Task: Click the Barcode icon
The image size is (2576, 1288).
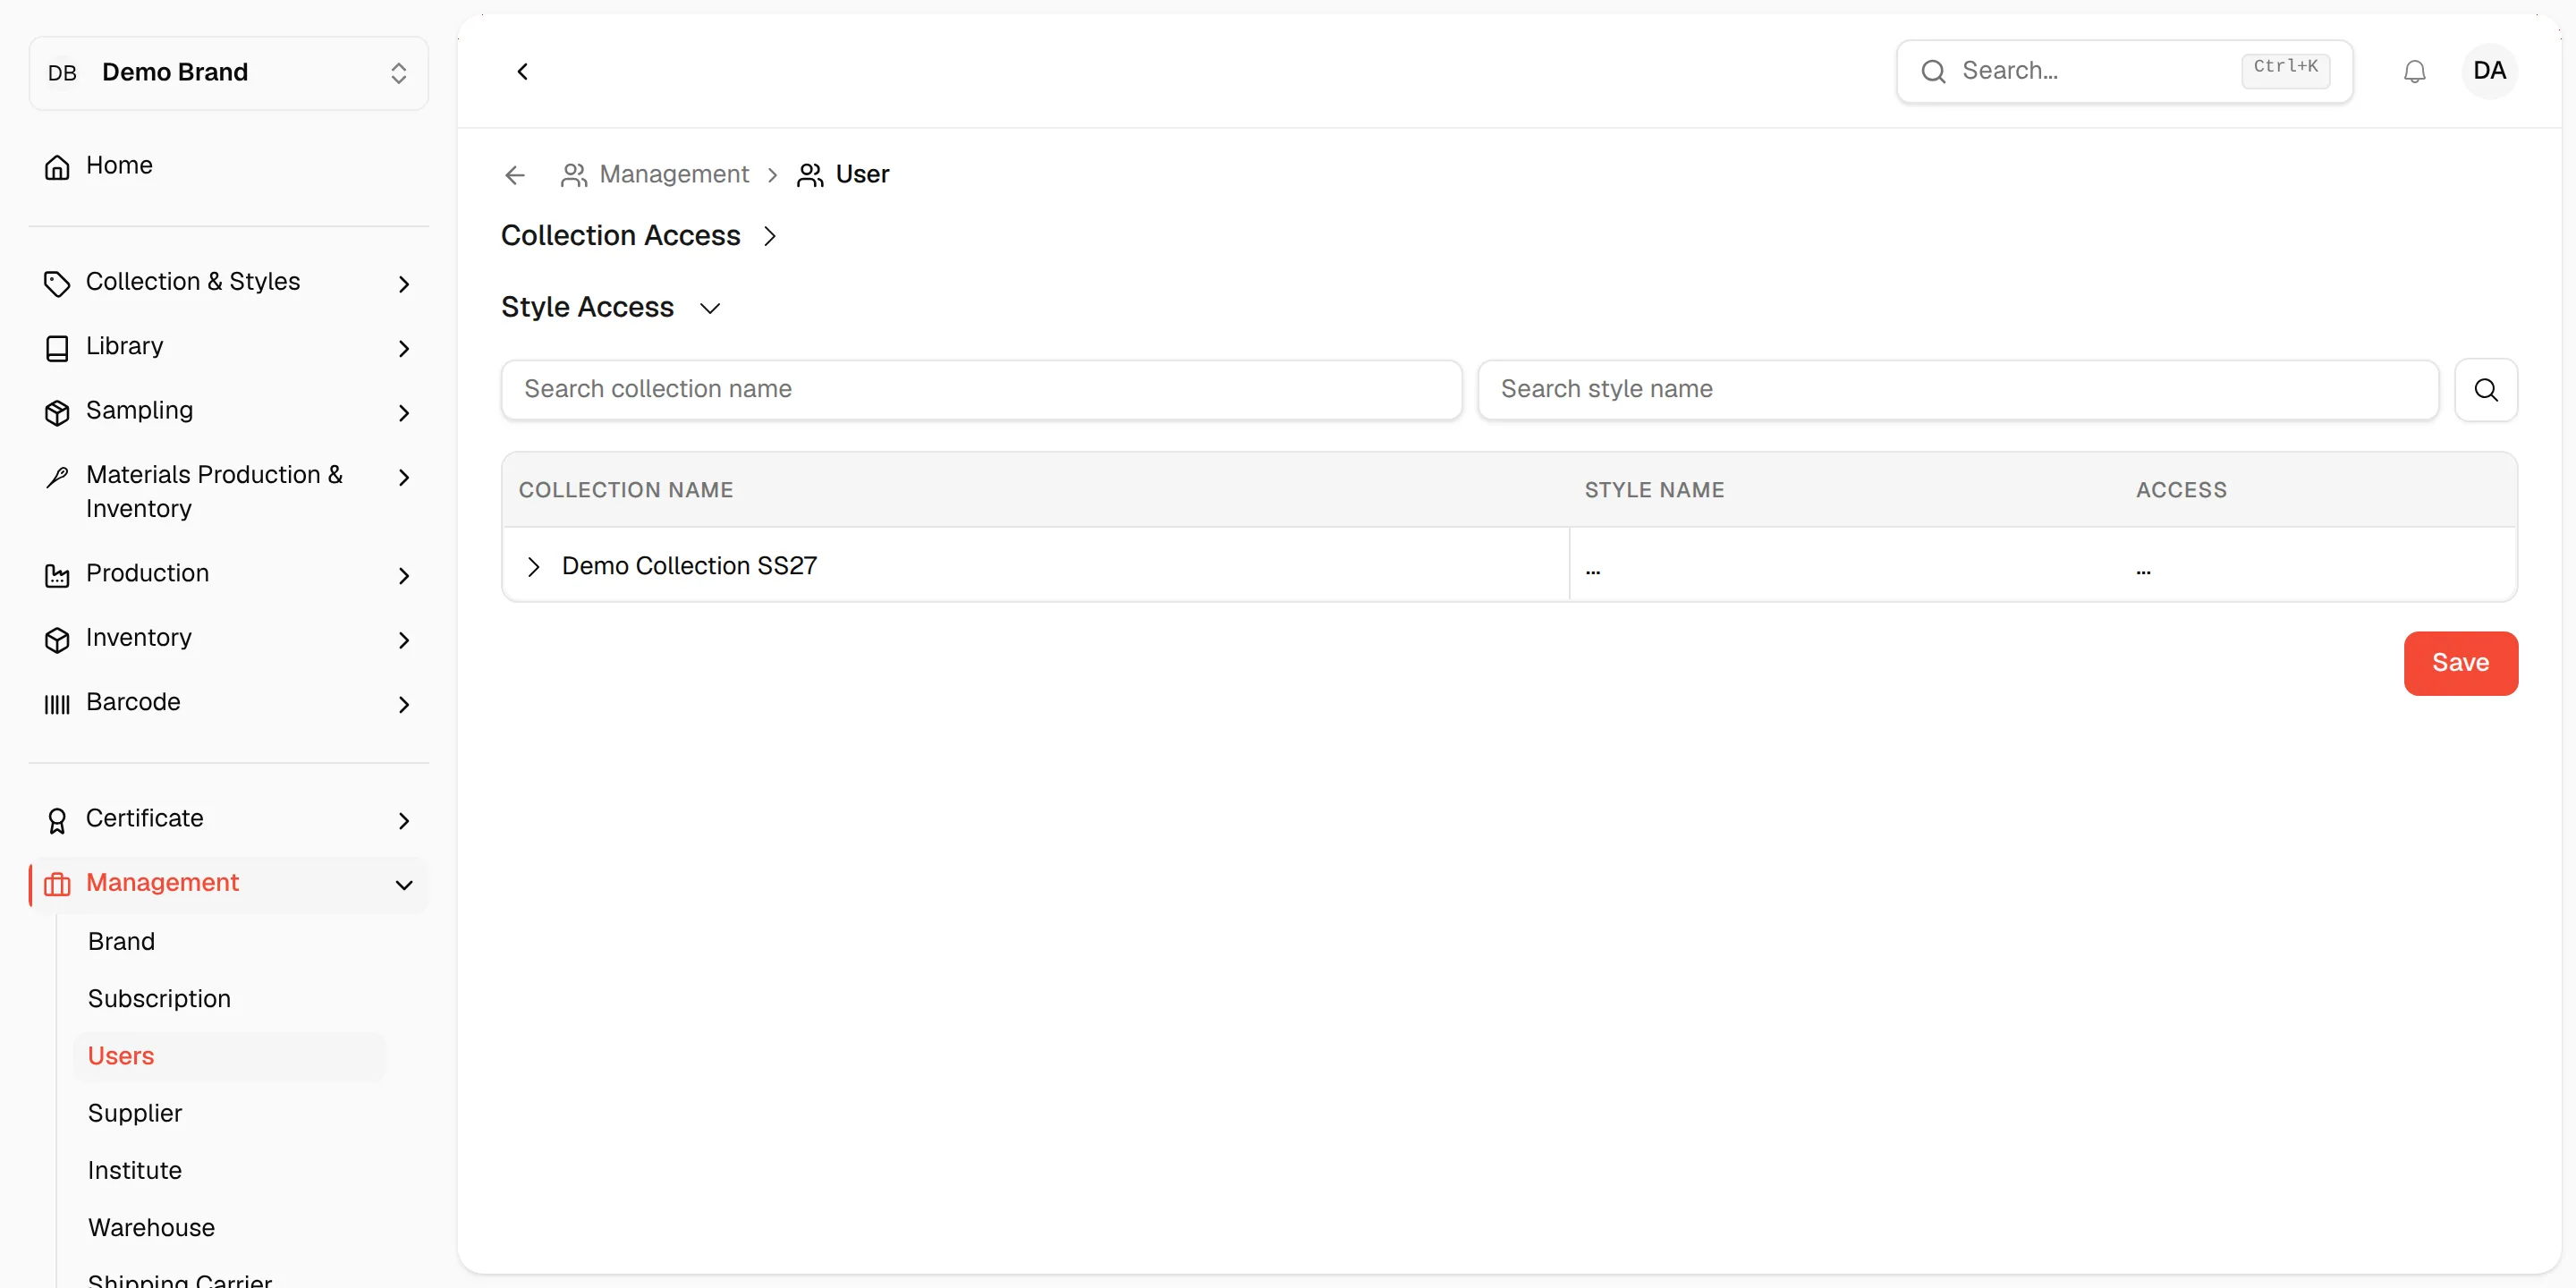Action: pyautogui.click(x=57, y=704)
